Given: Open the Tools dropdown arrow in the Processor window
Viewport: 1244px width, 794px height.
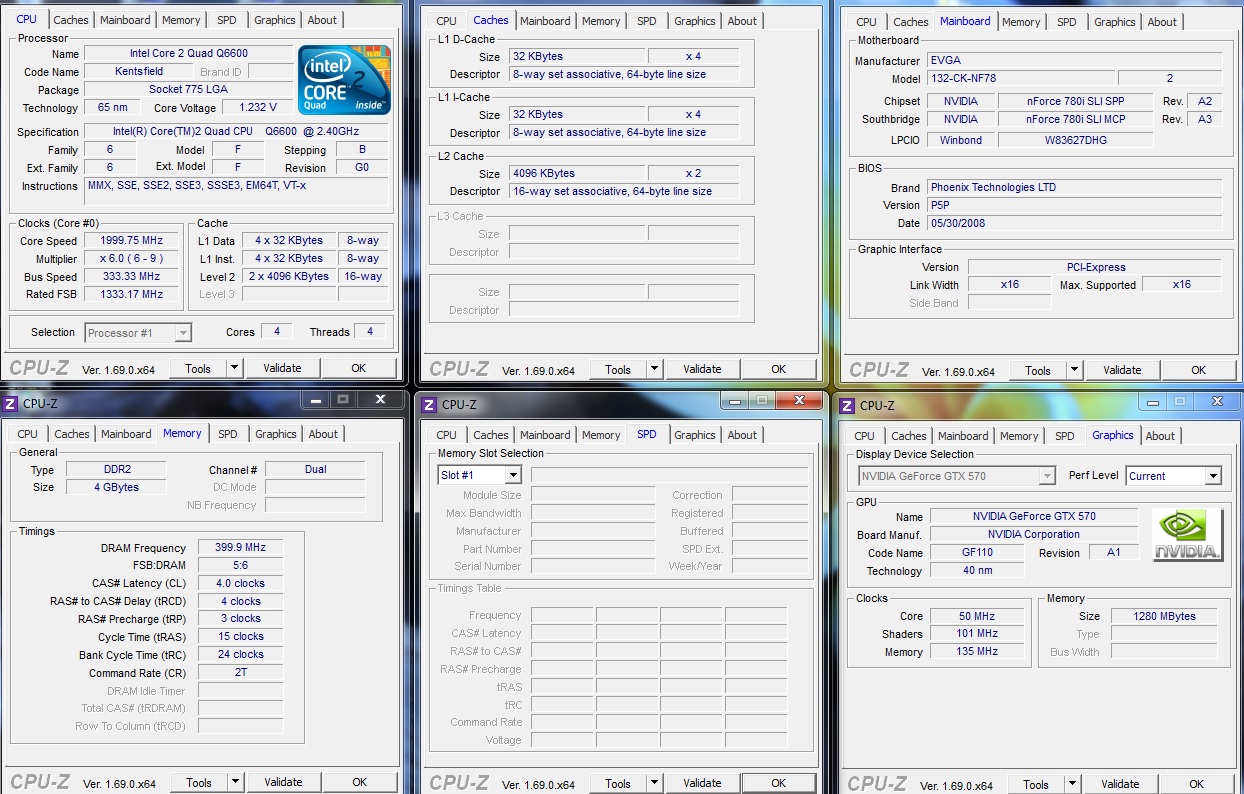Looking at the screenshot, I should tap(234, 368).
